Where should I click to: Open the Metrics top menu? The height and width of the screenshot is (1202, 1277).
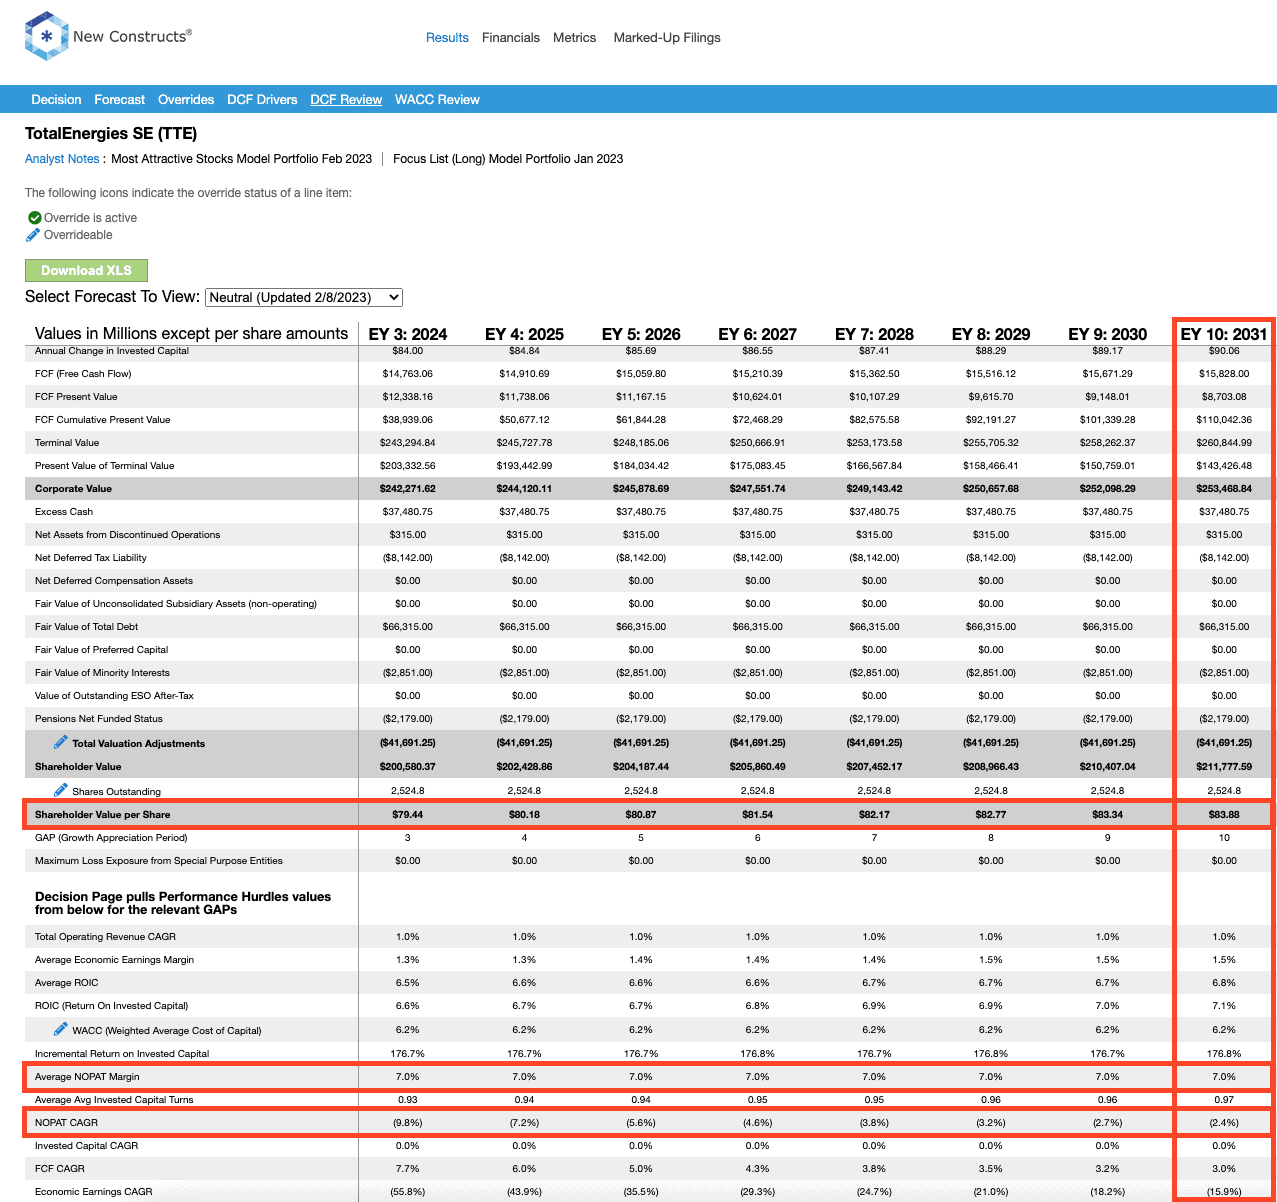tap(575, 38)
